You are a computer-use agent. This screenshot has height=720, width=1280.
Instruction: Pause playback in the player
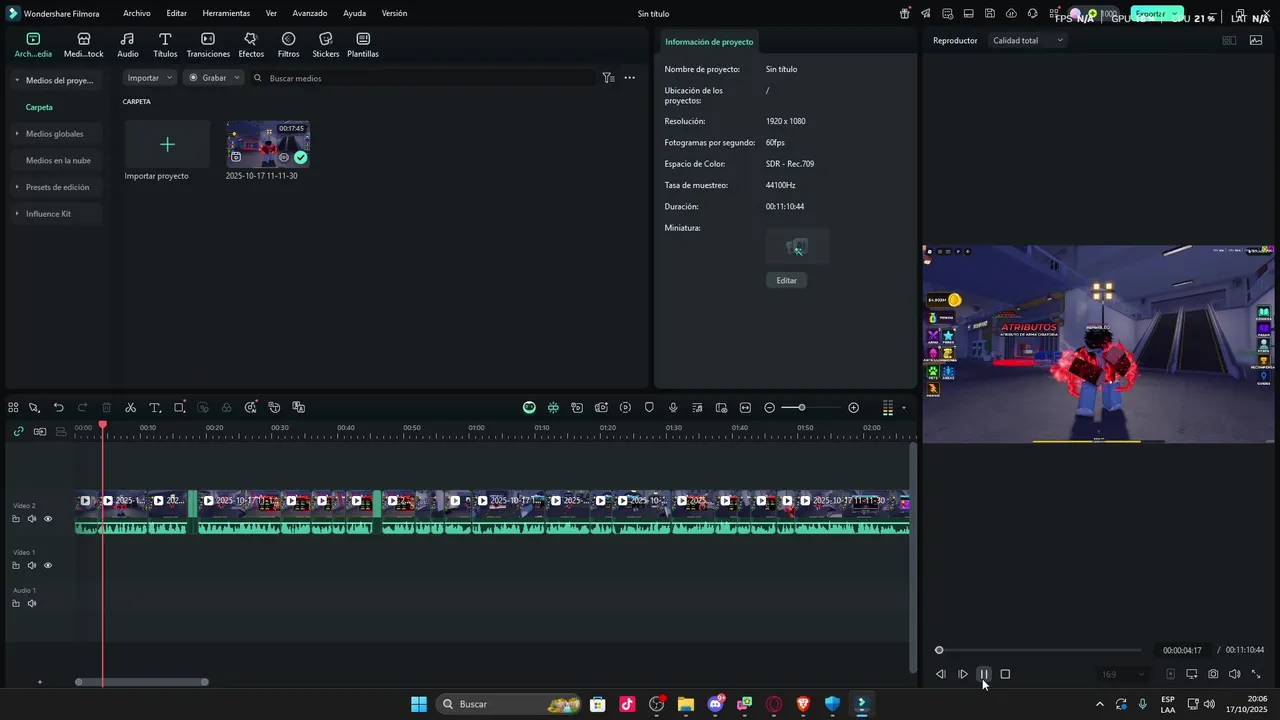[x=984, y=674]
